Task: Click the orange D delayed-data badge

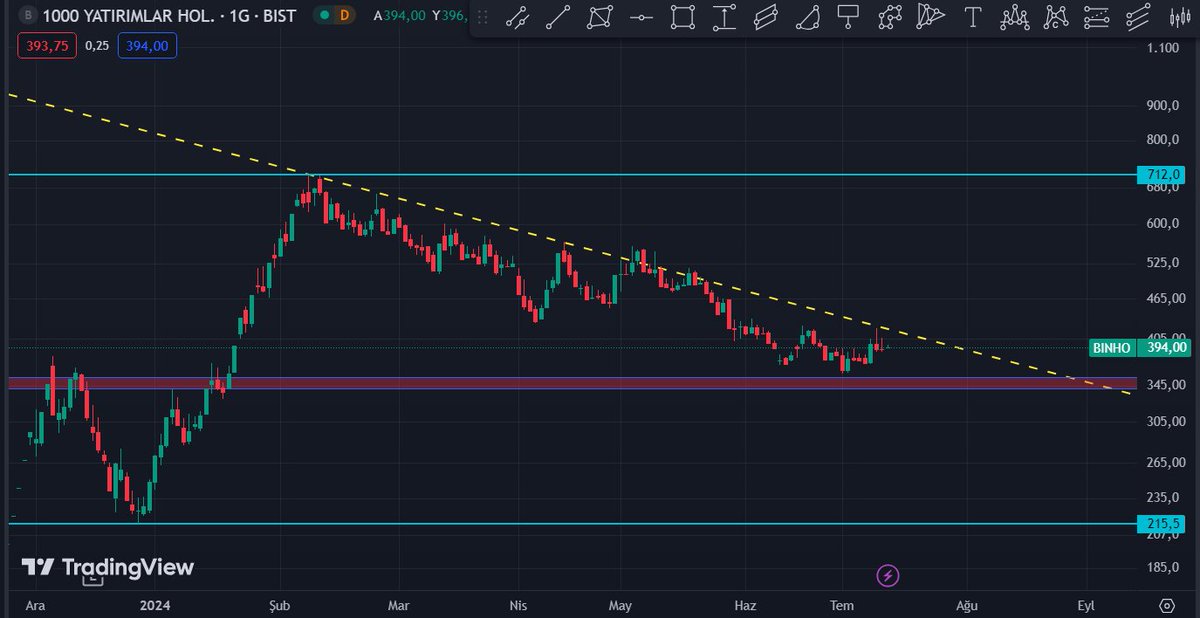Action: click(x=345, y=15)
